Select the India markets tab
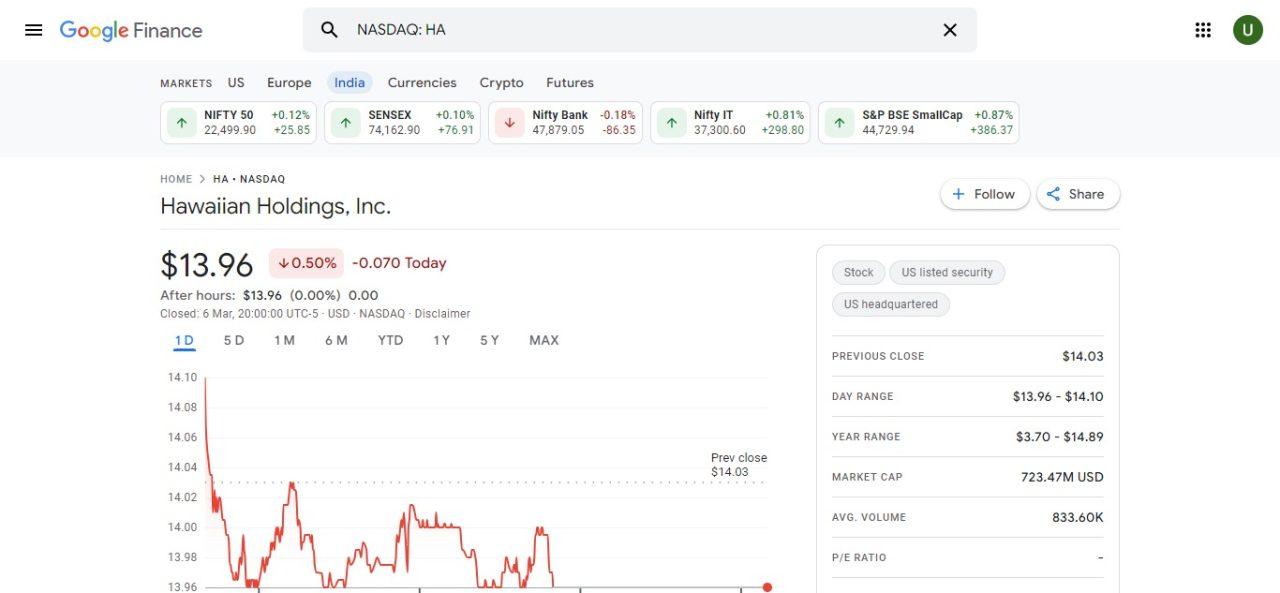 click(x=349, y=83)
